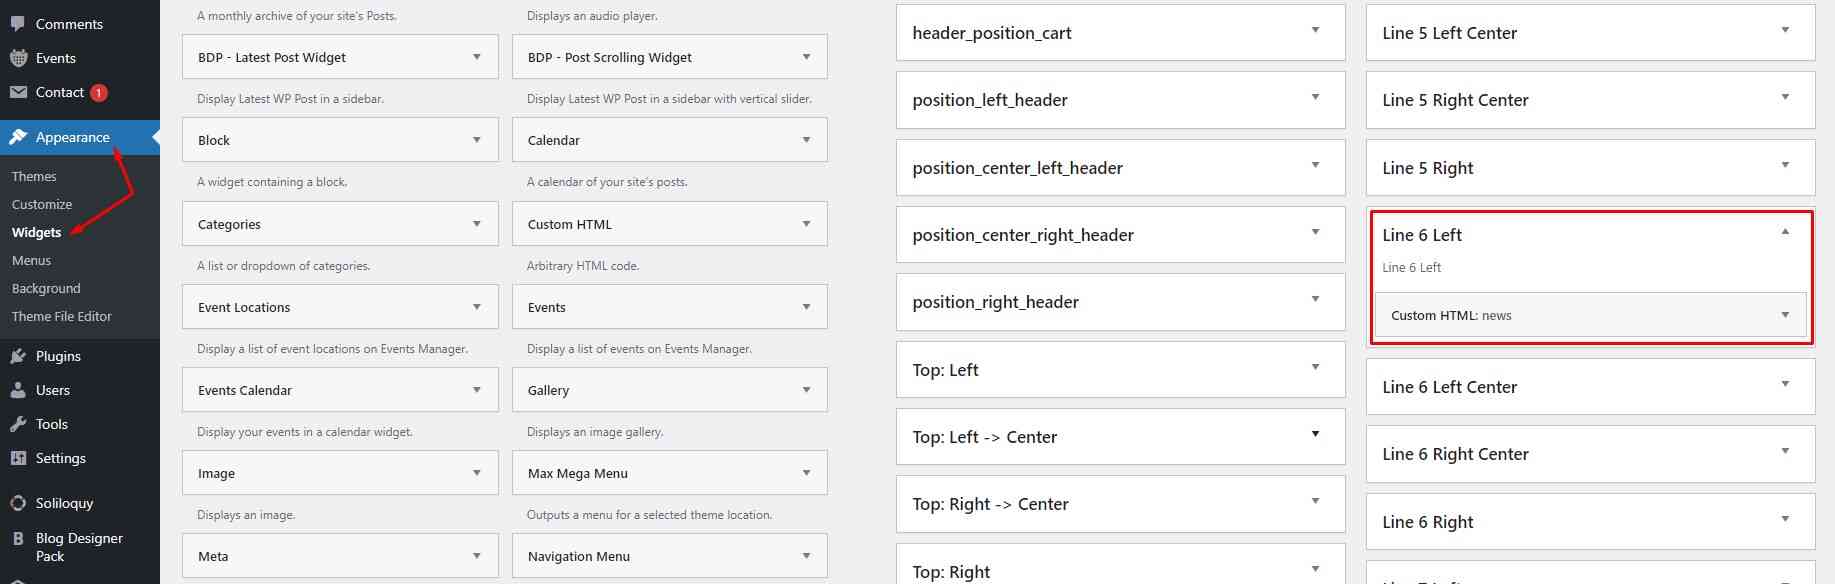Click the Contact envelope icon
This screenshot has width=1835, height=584.
coord(18,92)
